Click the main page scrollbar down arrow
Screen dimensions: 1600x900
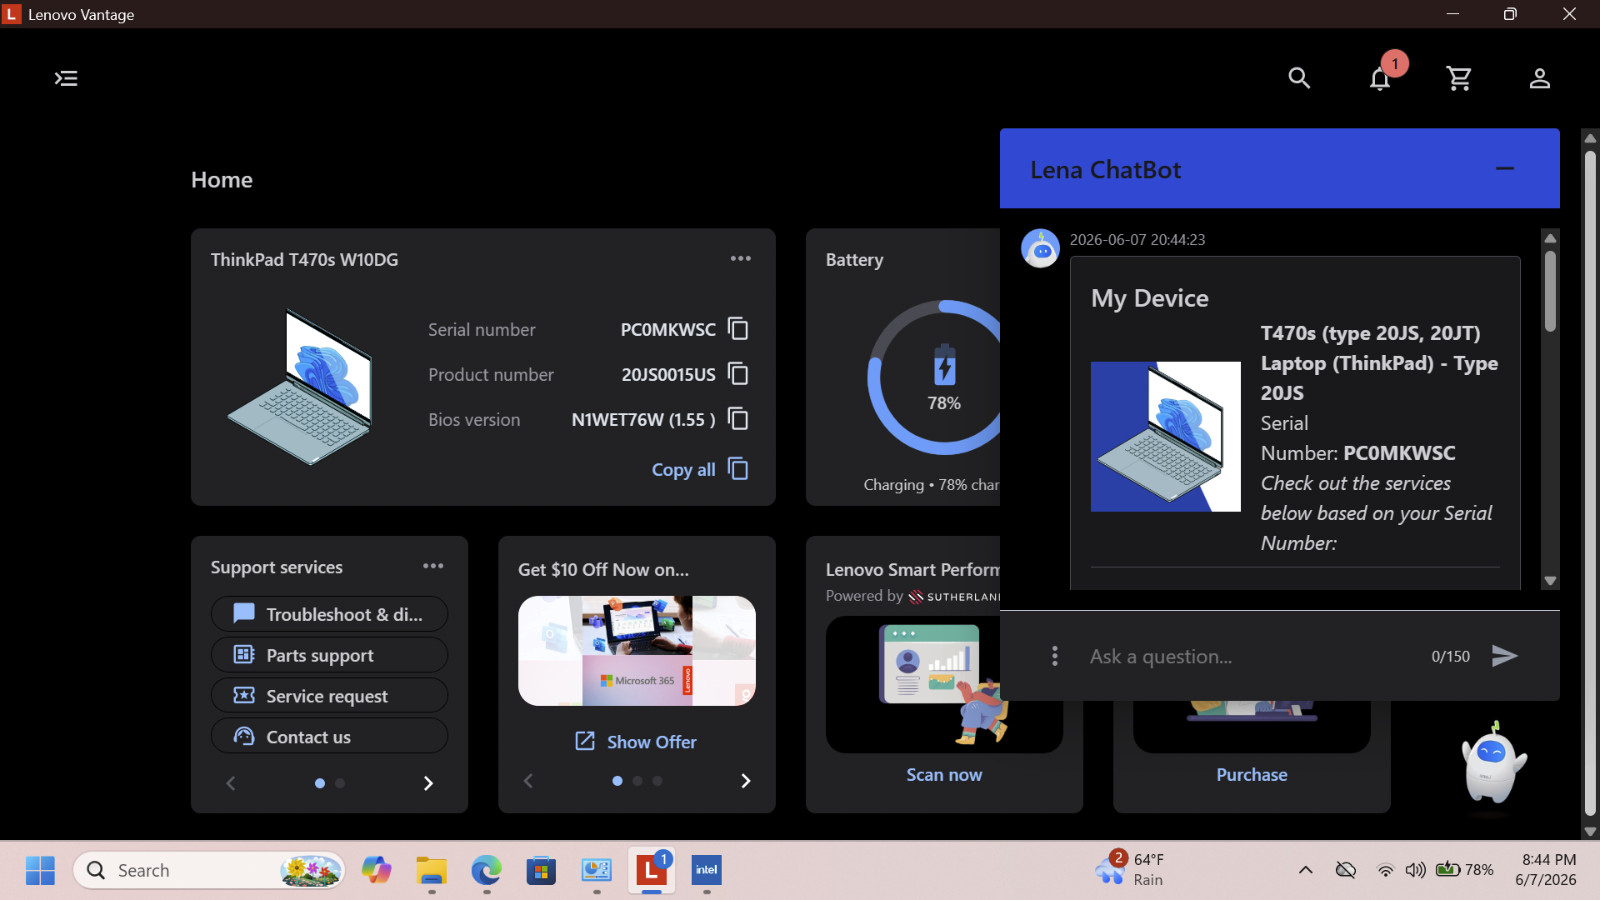click(1590, 831)
